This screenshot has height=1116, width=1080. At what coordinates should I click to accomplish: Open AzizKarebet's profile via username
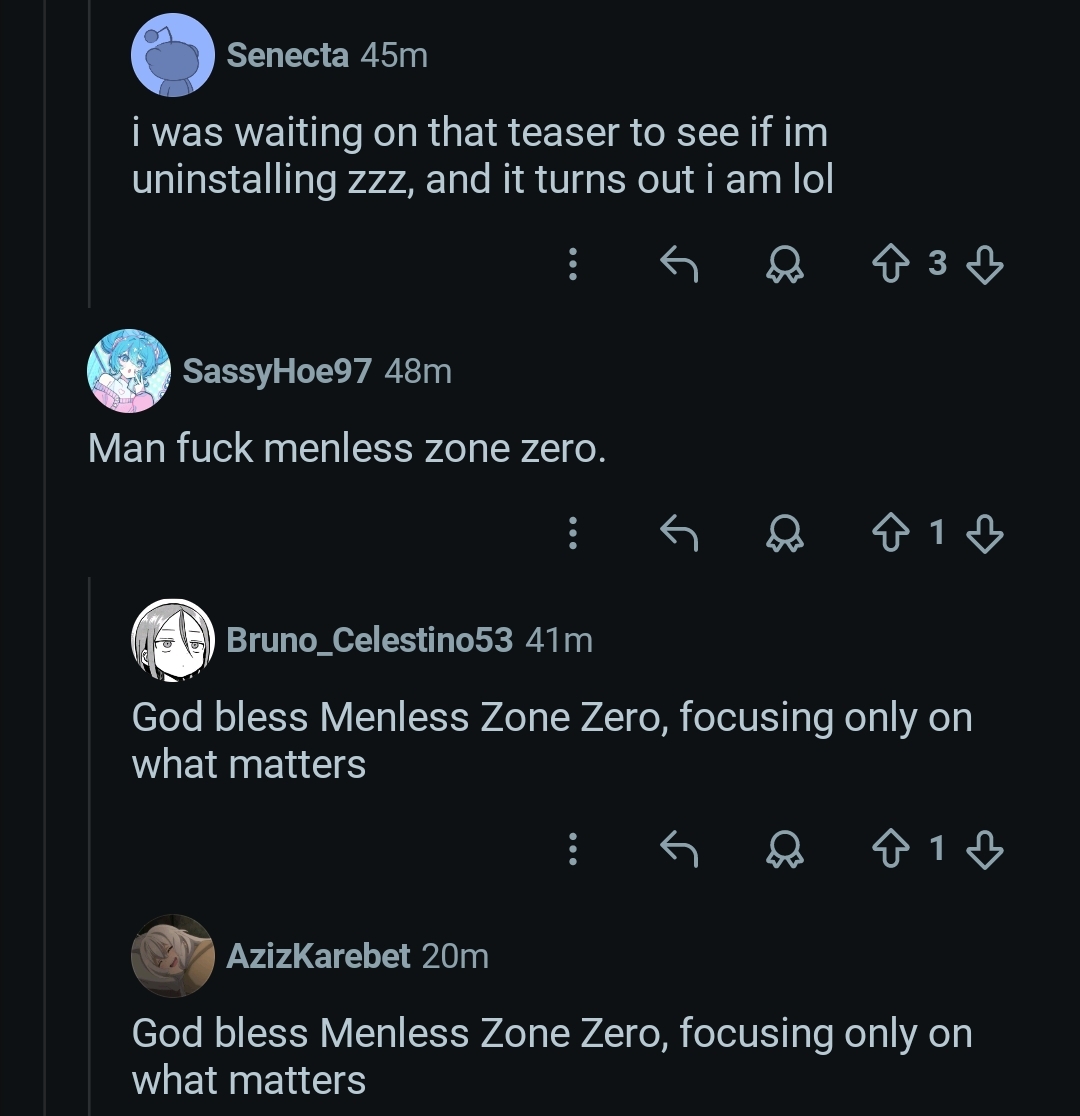[x=318, y=956]
